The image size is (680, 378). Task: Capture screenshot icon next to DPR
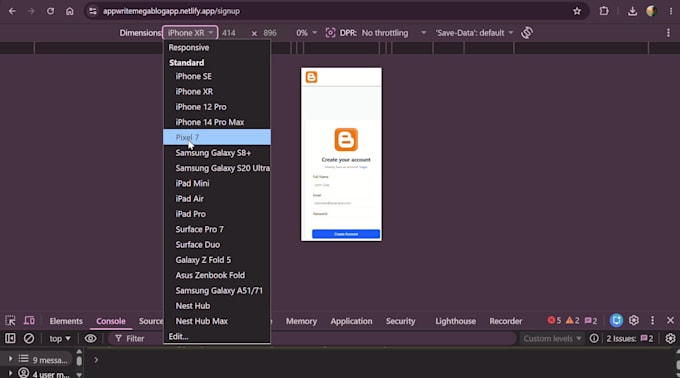[x=330, y=33]
